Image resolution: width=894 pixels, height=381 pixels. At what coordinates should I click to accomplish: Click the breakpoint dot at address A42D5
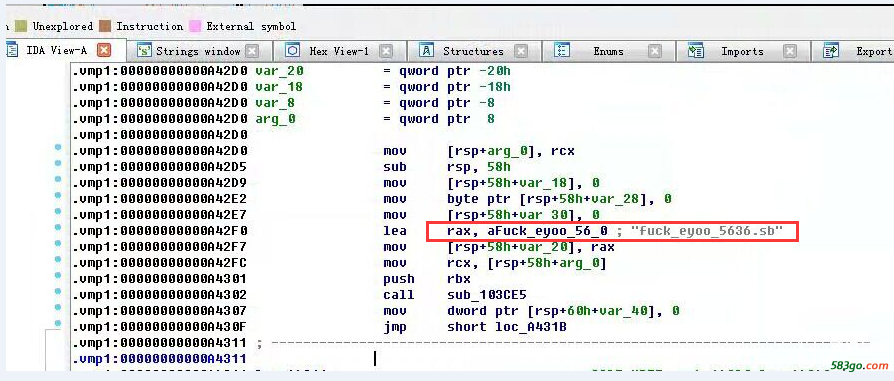click(58, 163)
